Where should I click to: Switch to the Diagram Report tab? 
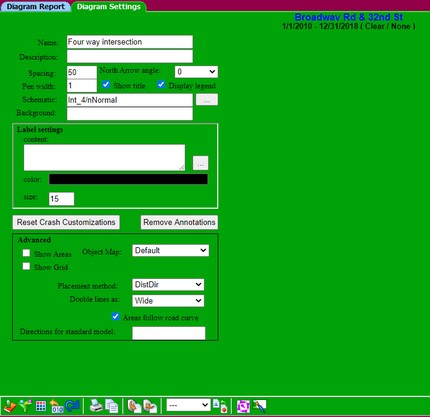pos(36,6)
